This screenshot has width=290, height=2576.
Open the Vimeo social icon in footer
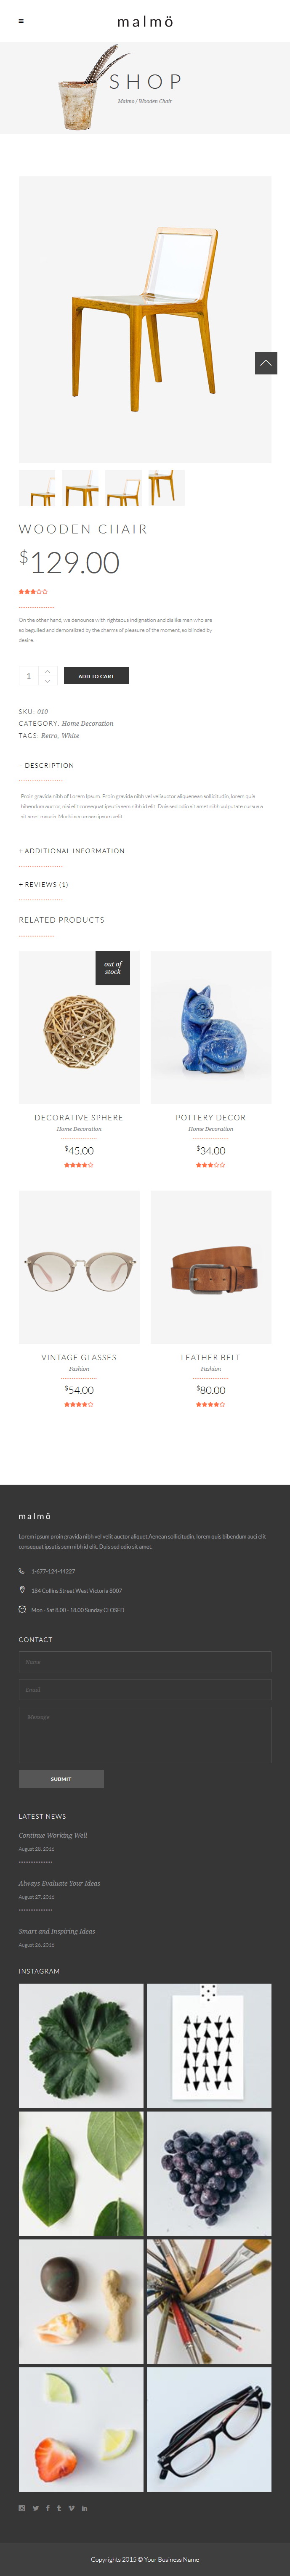tap(71, 2507)
